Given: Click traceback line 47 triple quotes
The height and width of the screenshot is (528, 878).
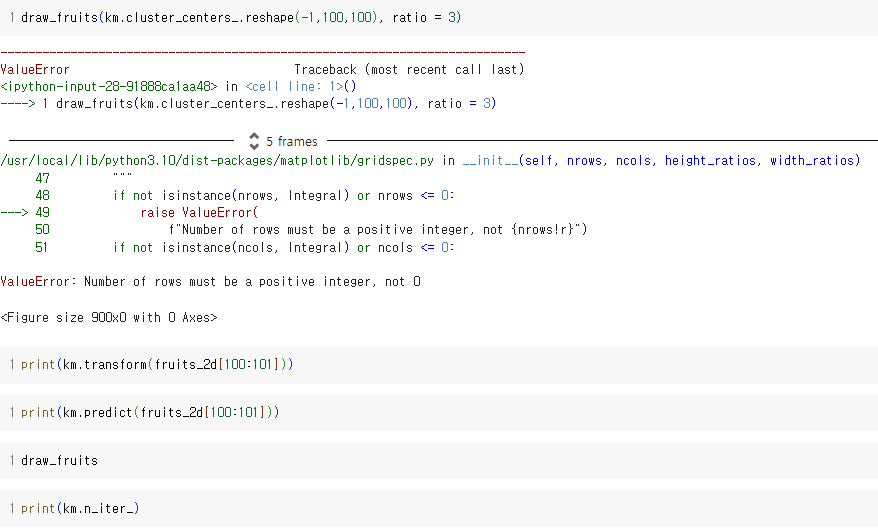Looking at the screenshot, I should click(x=122, y=177).
